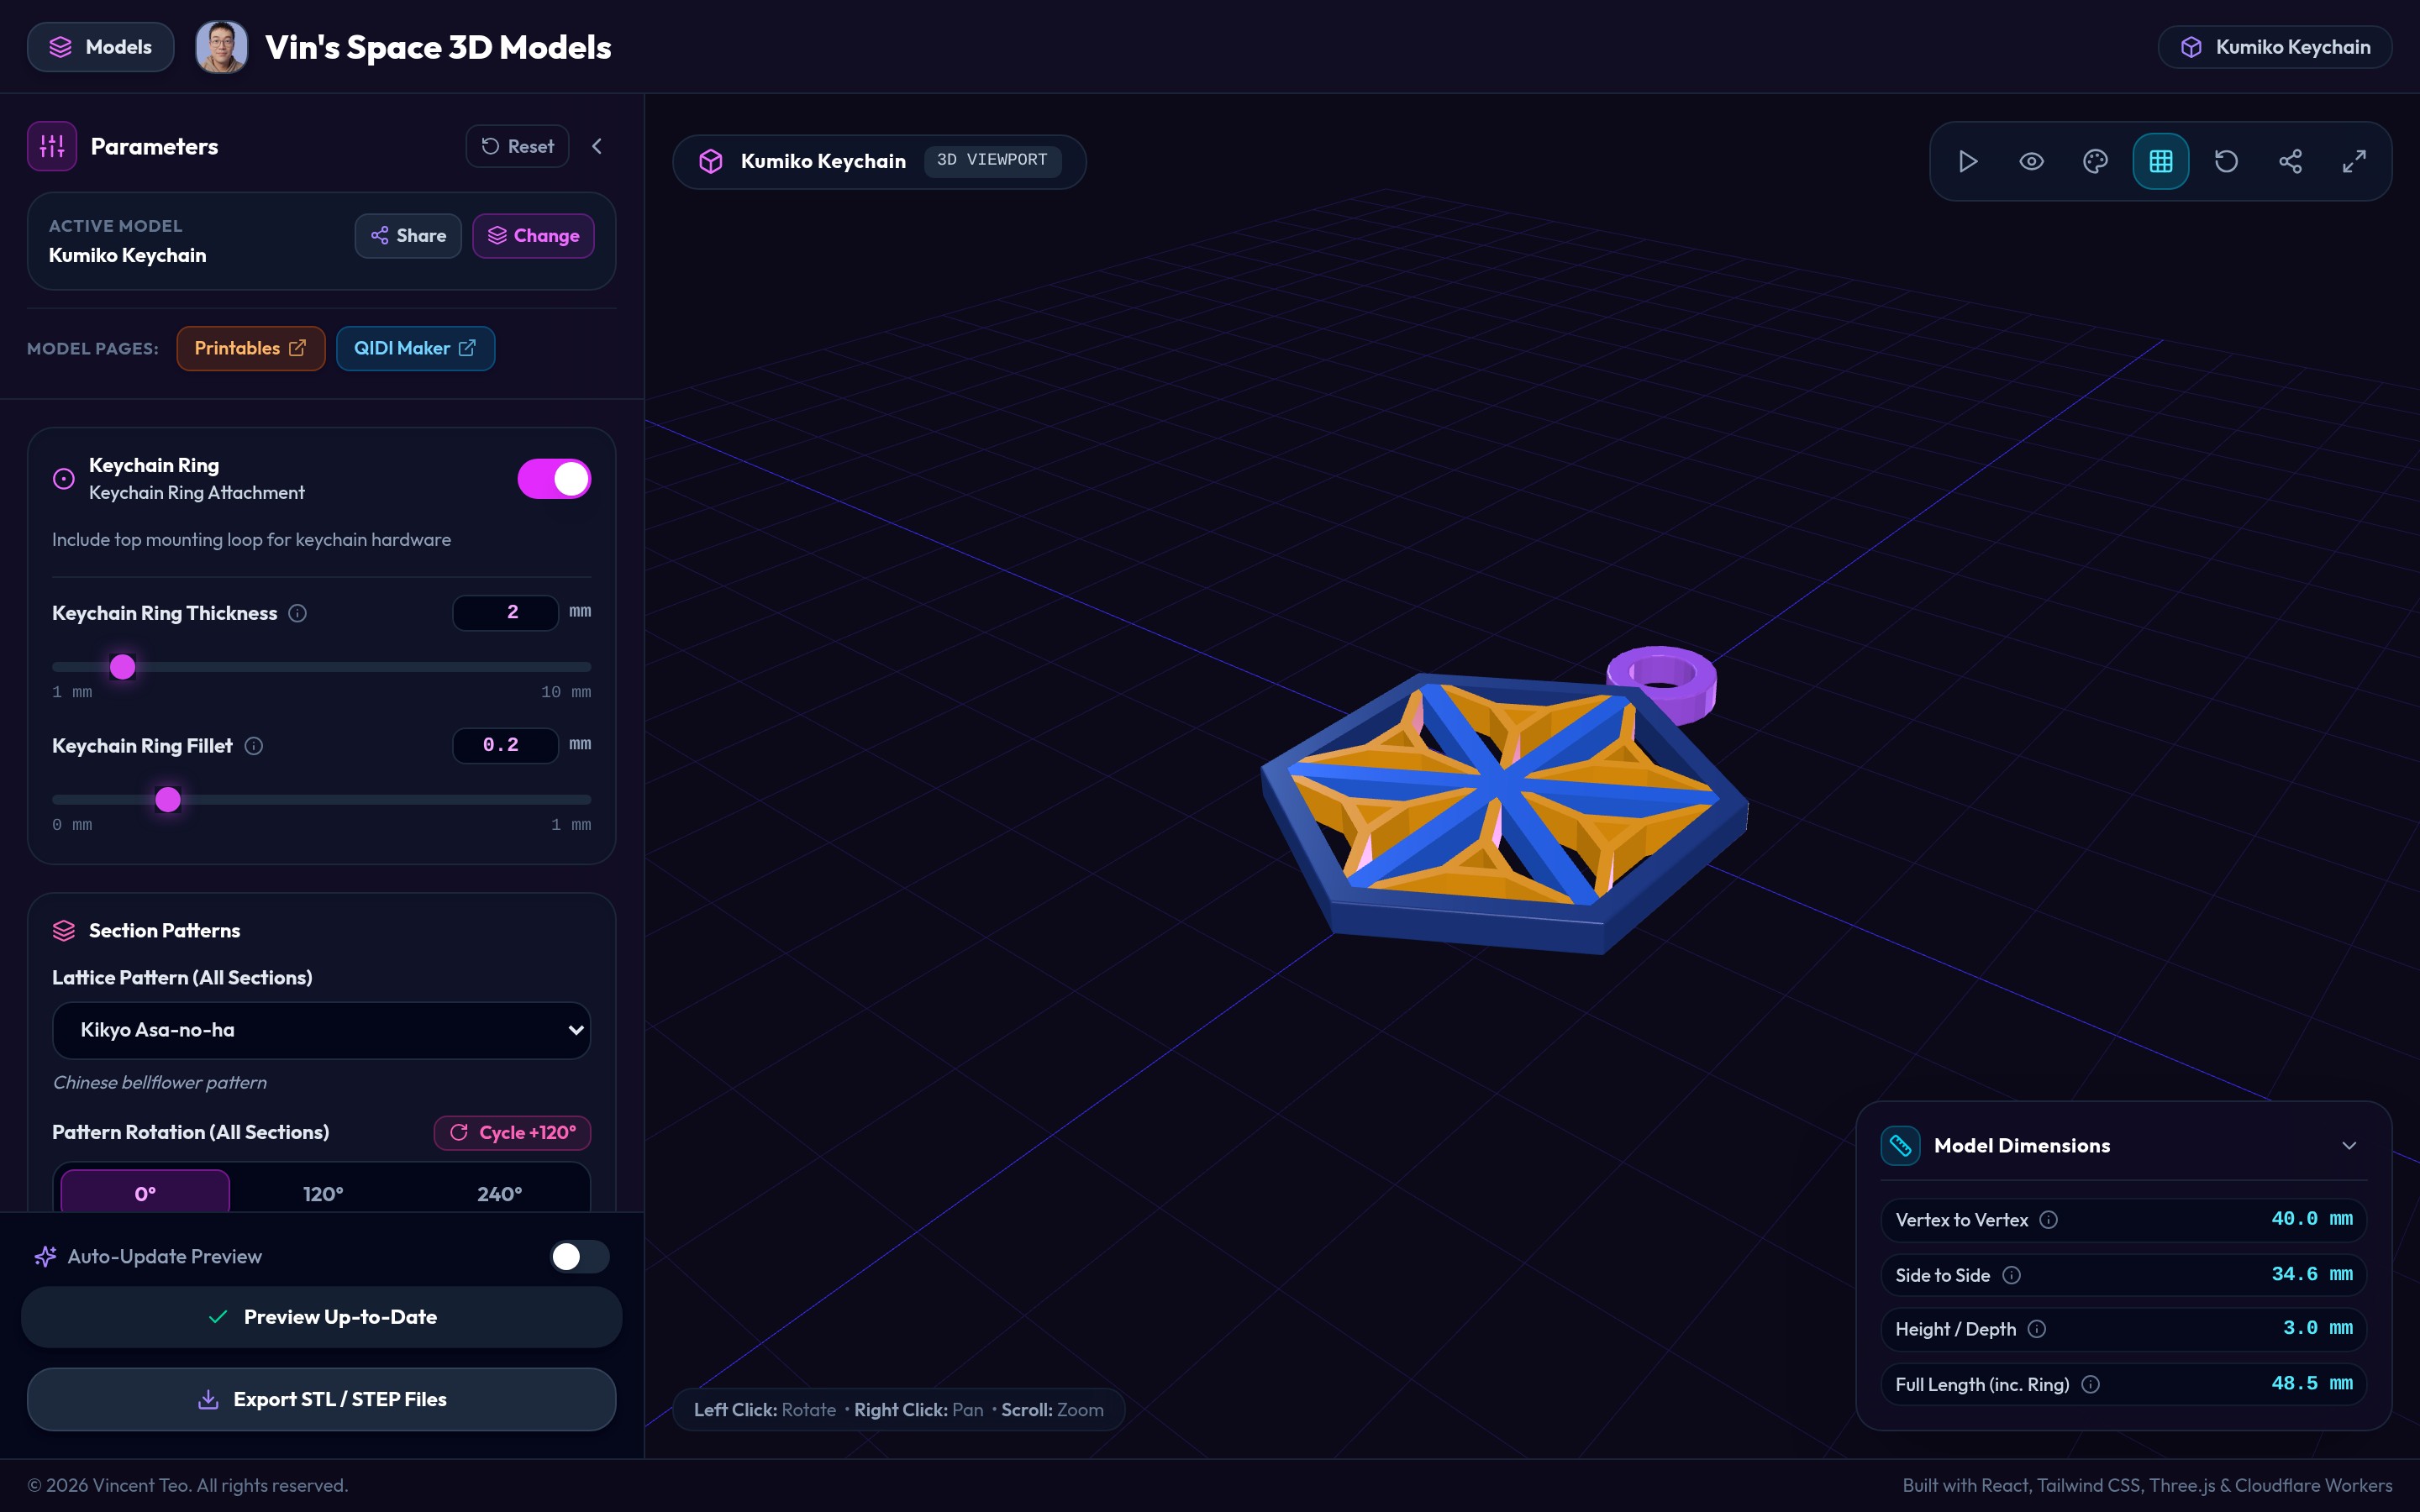Viewport: 2420px width, 1512px height.
Task: Click the share icon in viewport toolbar
Action: pos(2290,161)
